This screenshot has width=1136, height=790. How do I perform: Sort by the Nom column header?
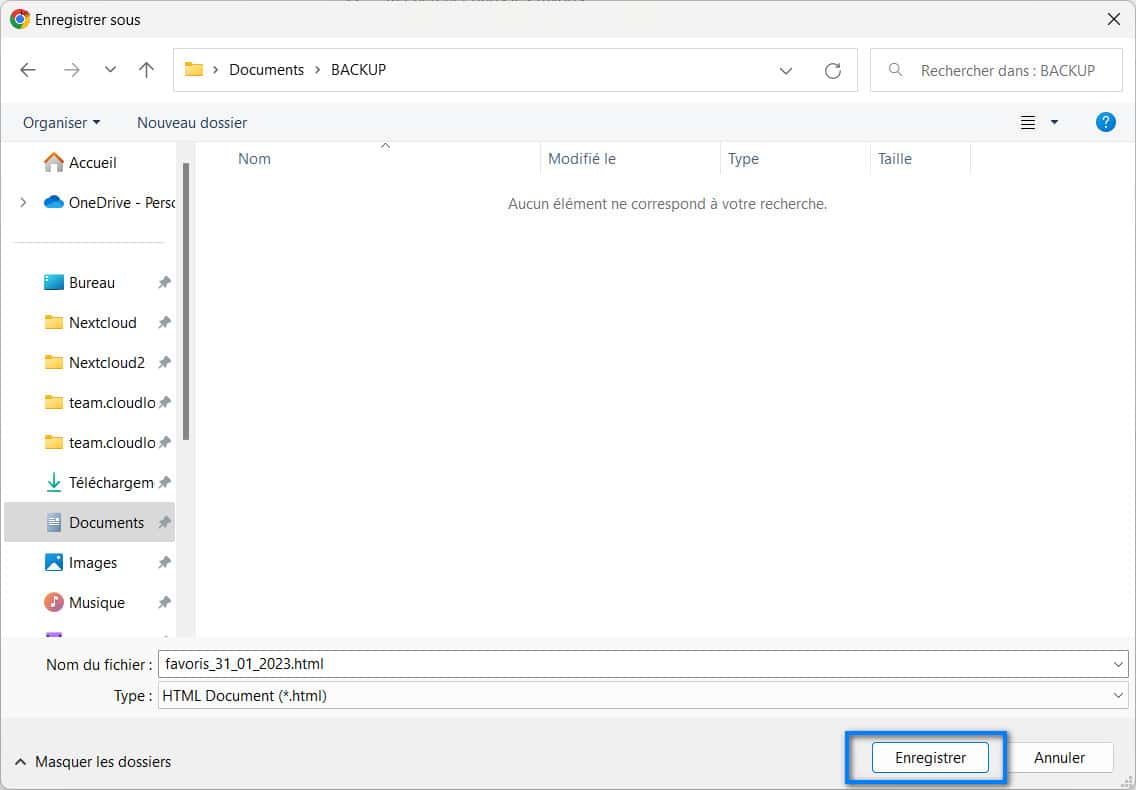pos(254,159)
